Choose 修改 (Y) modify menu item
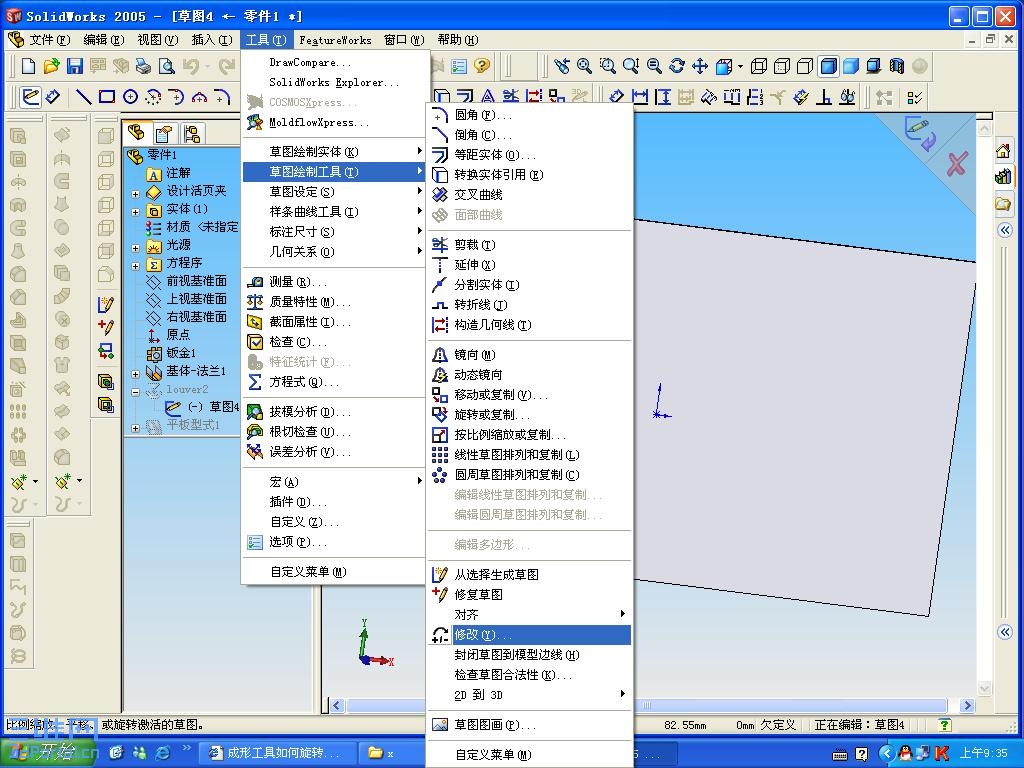The width and height of the screenshot is (1024, 768). coord(530,635)
